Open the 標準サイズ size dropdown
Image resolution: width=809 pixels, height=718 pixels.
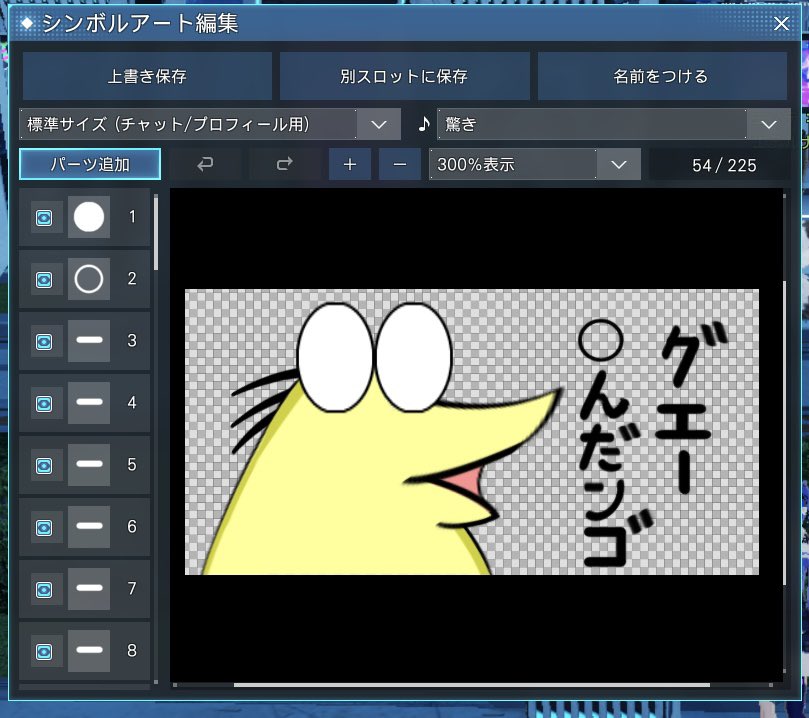point(378,124)
